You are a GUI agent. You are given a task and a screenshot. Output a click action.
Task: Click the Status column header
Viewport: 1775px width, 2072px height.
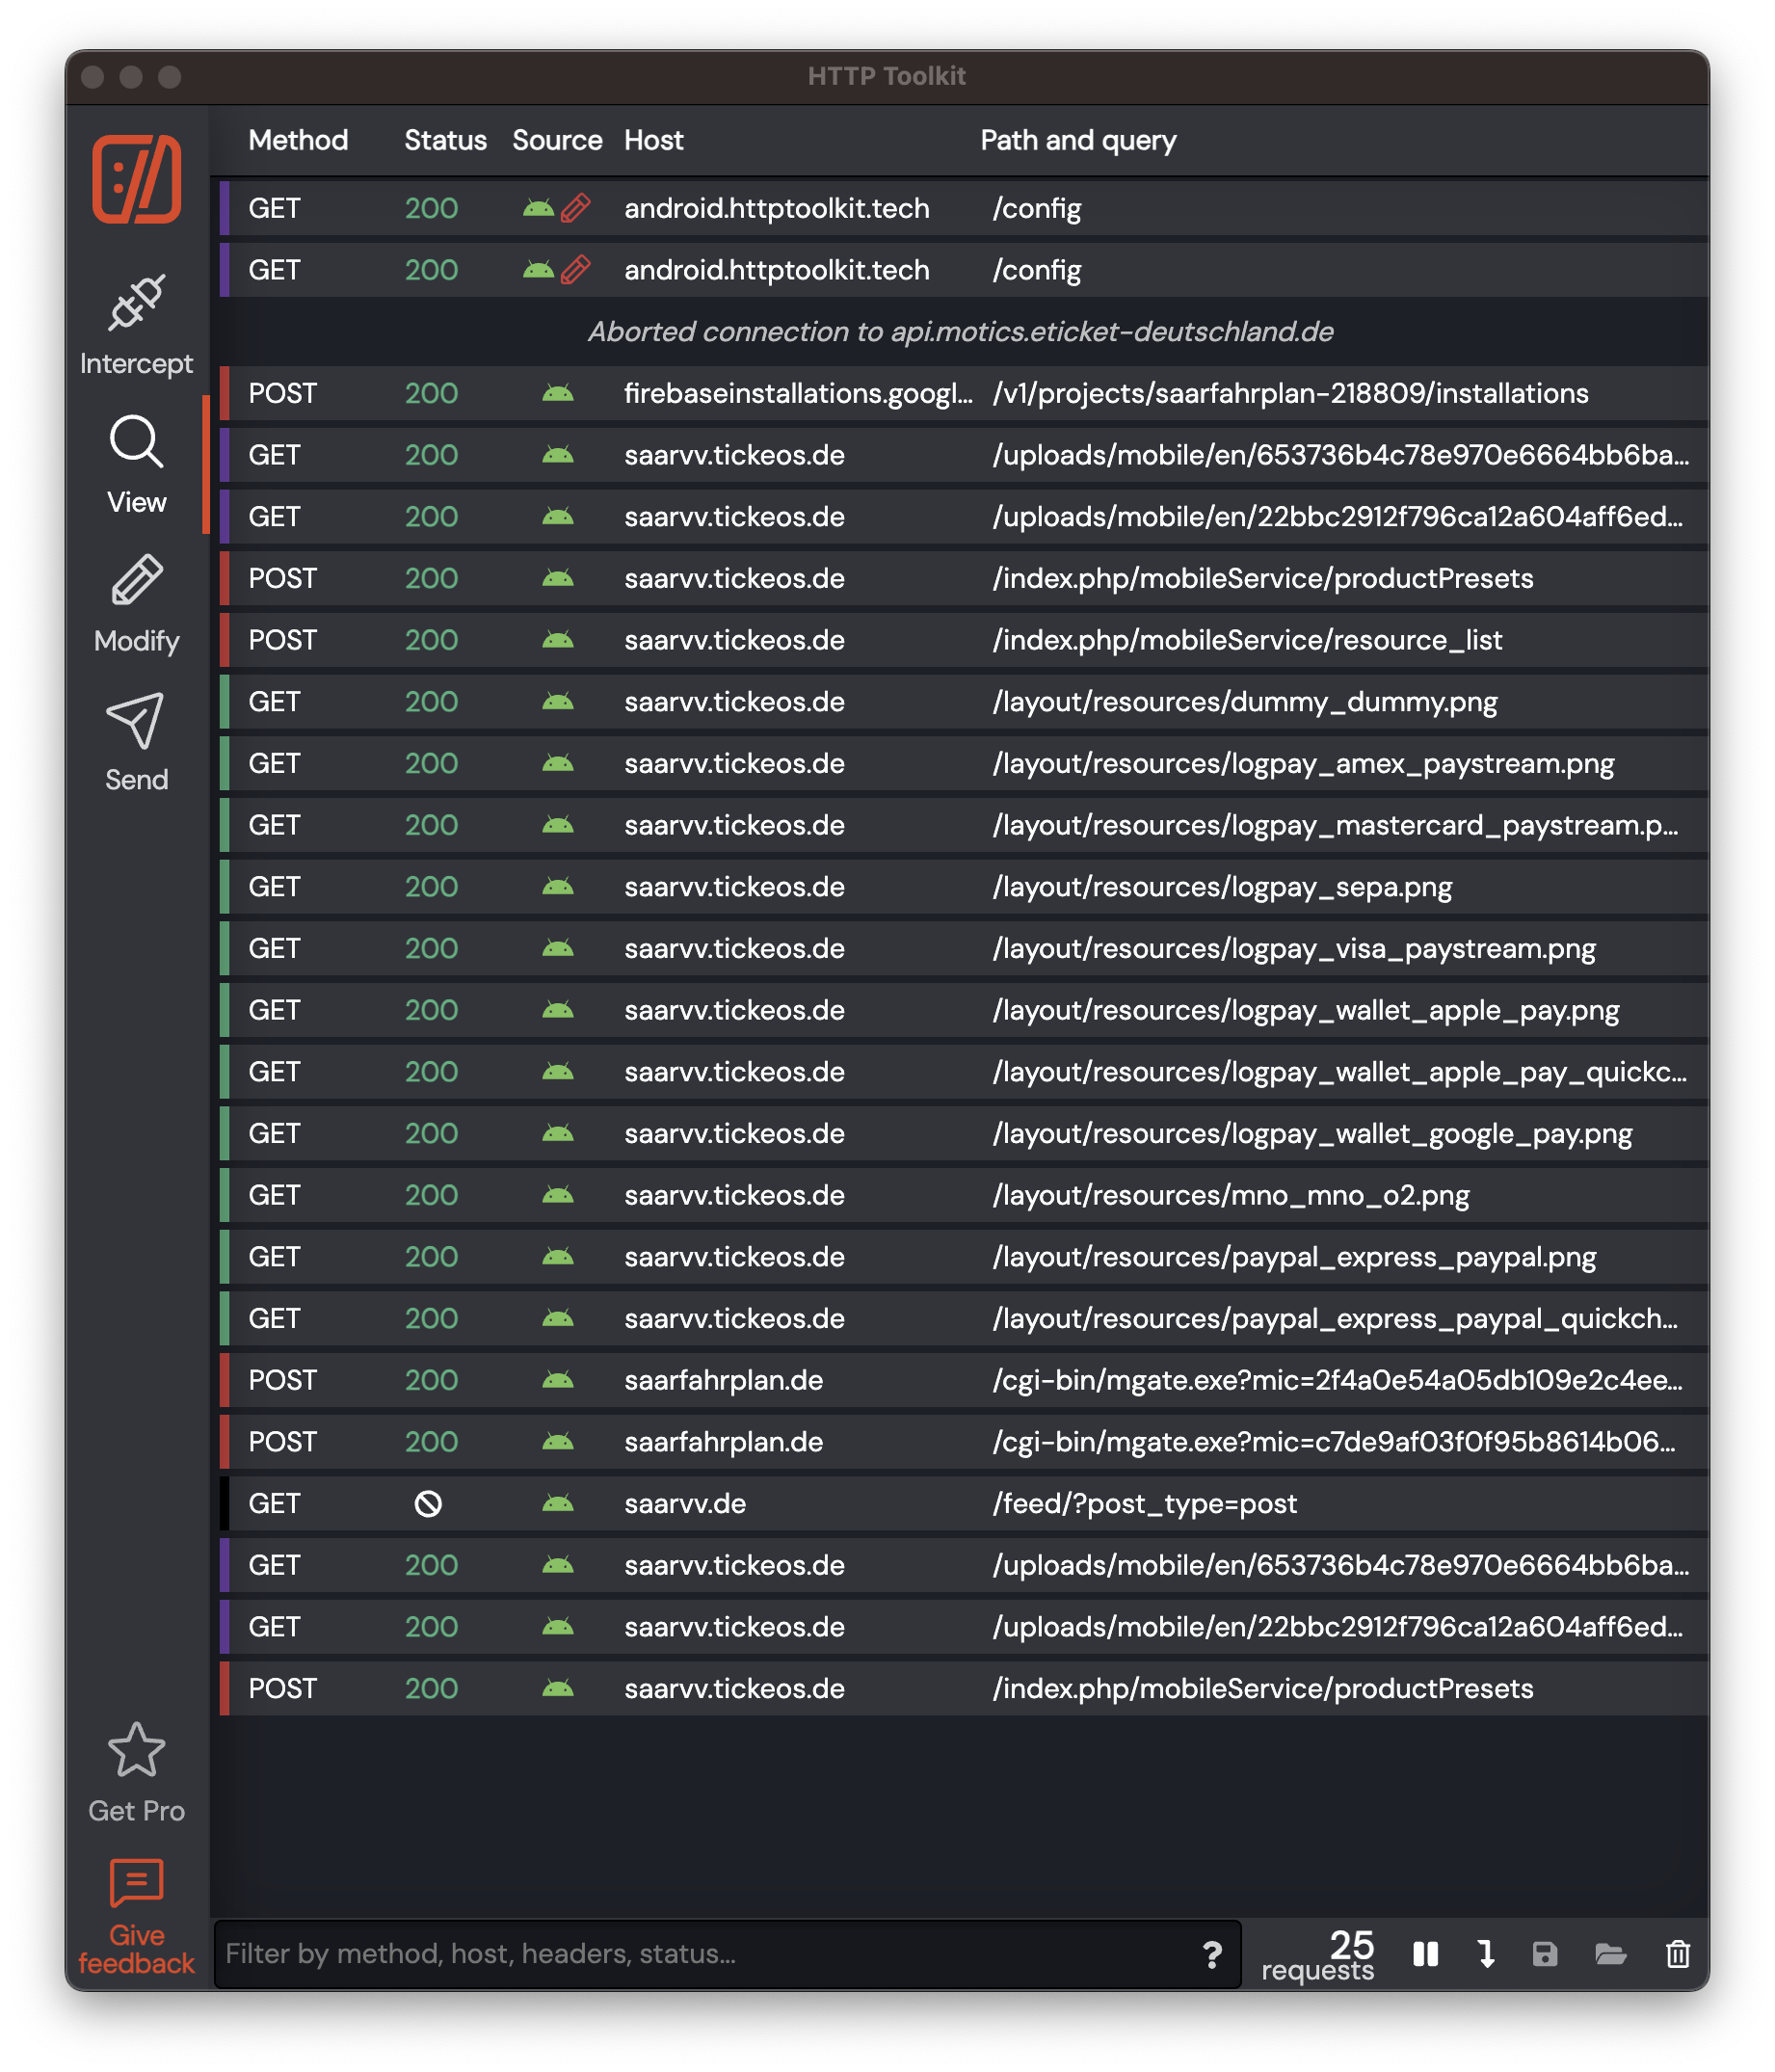coord(445,140)
